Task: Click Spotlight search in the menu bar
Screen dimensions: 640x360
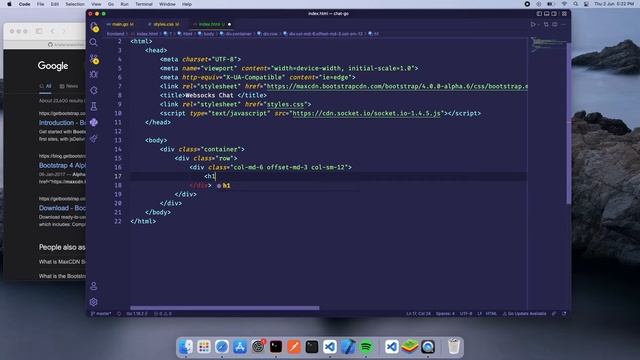Action: click(576, 4)
